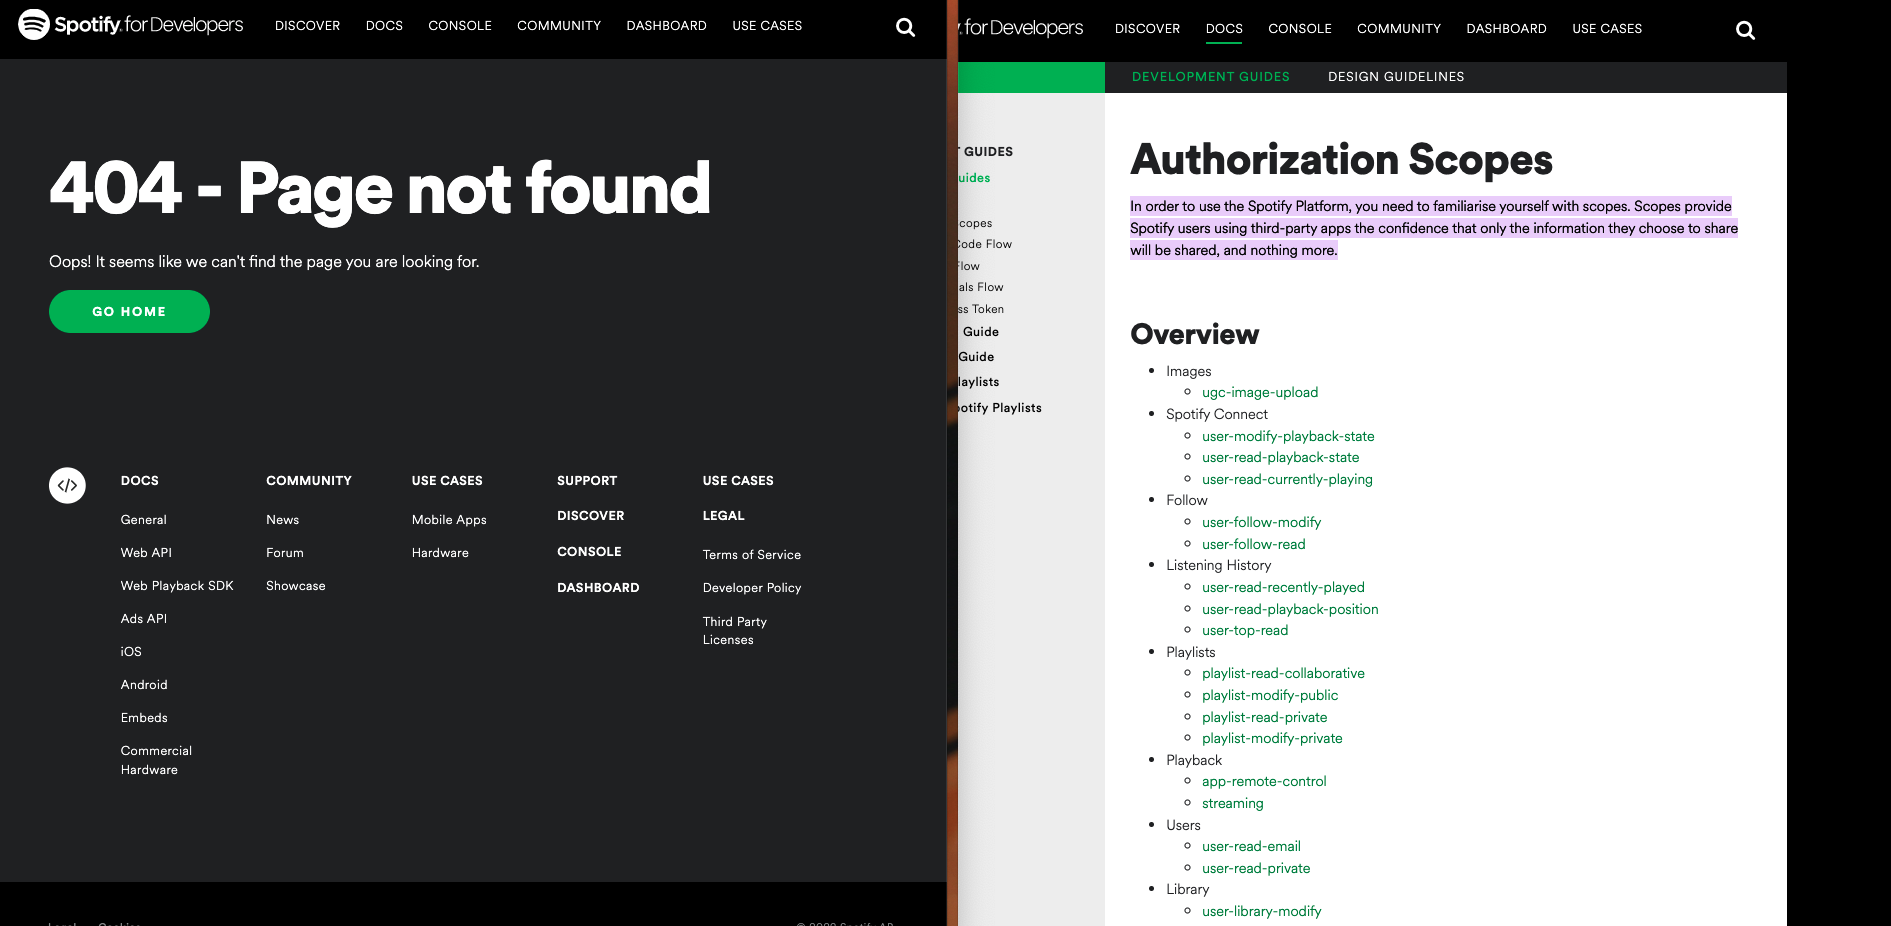Open the Showcase footer link

[x=296, y=586]
